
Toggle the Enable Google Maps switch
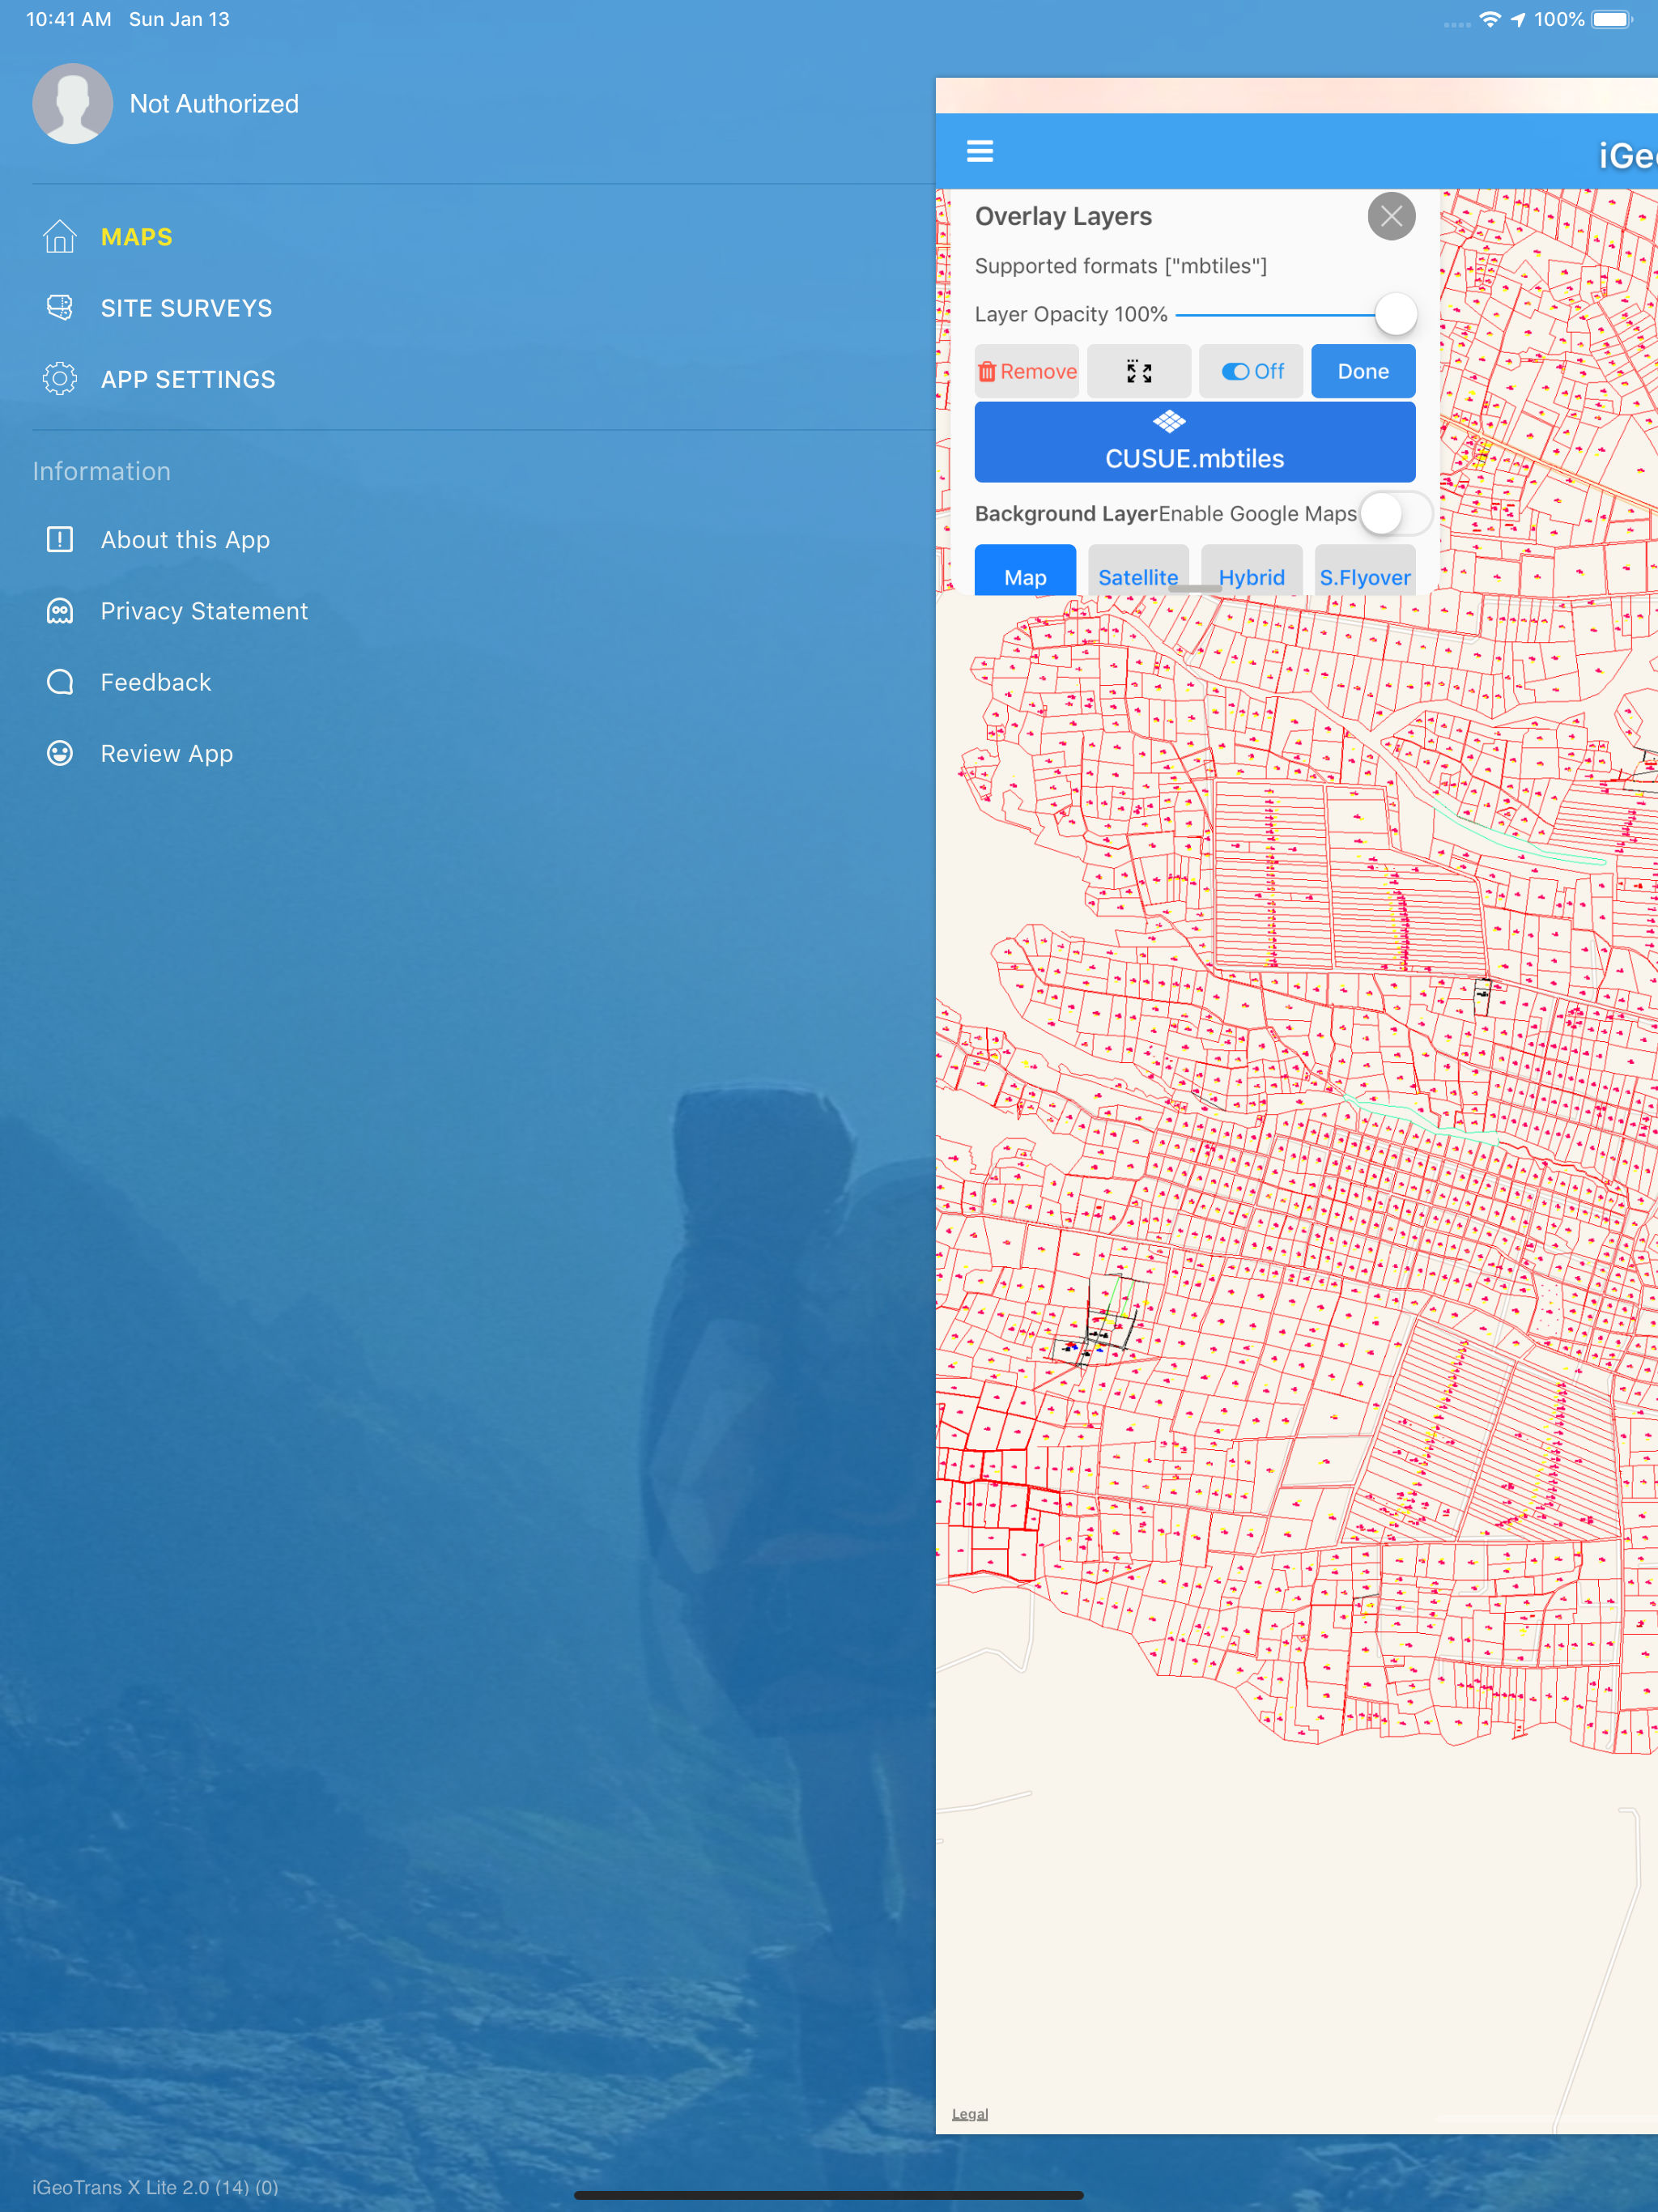point(1395,514)
